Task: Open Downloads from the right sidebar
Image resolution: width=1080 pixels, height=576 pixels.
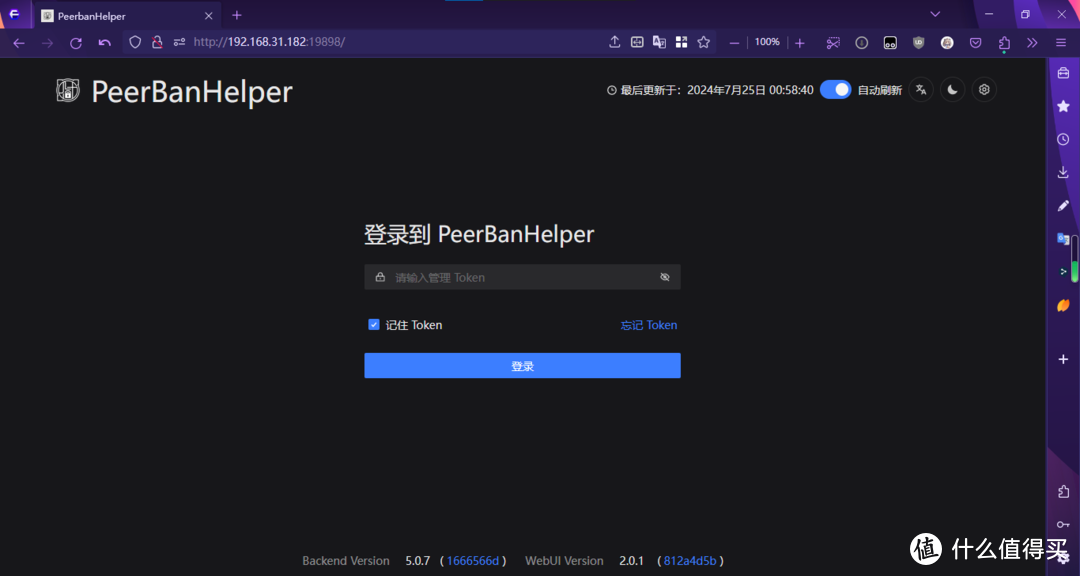Action: click(x=1063, y=171)
